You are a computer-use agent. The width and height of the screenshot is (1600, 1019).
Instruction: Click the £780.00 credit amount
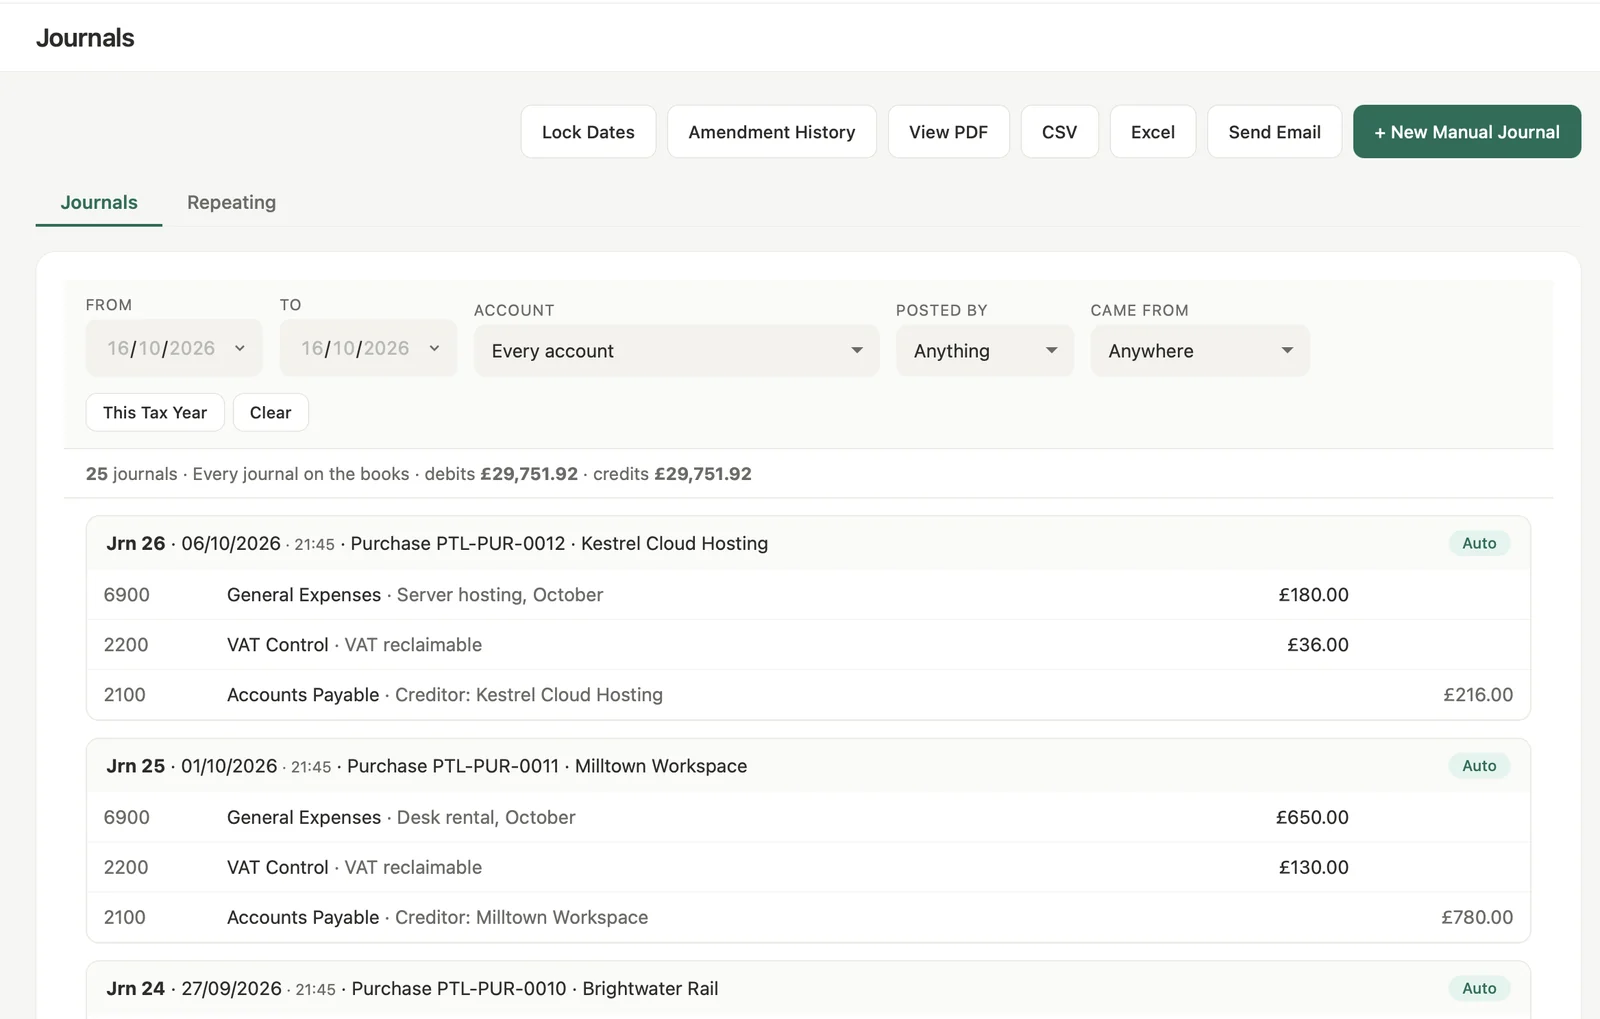point(1477,917)
